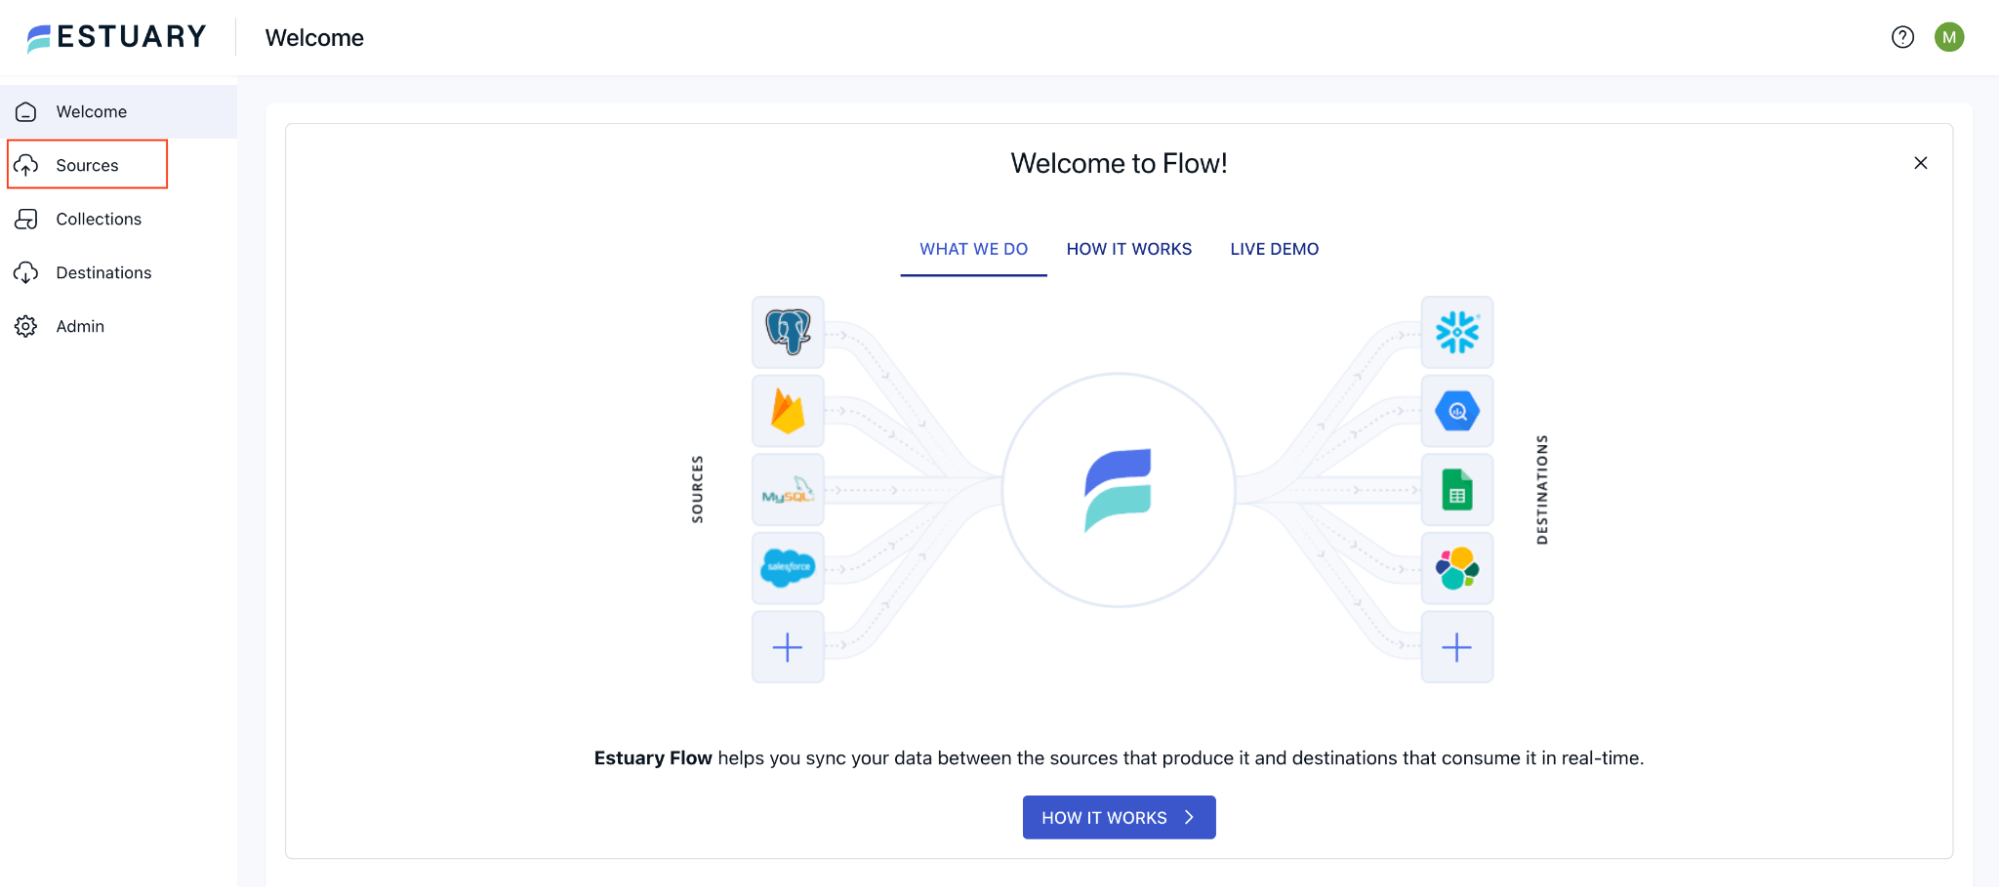Select the Snowflake destination icon
1999x888 pixels.
pyautogui.click(x=1457, y=332)
